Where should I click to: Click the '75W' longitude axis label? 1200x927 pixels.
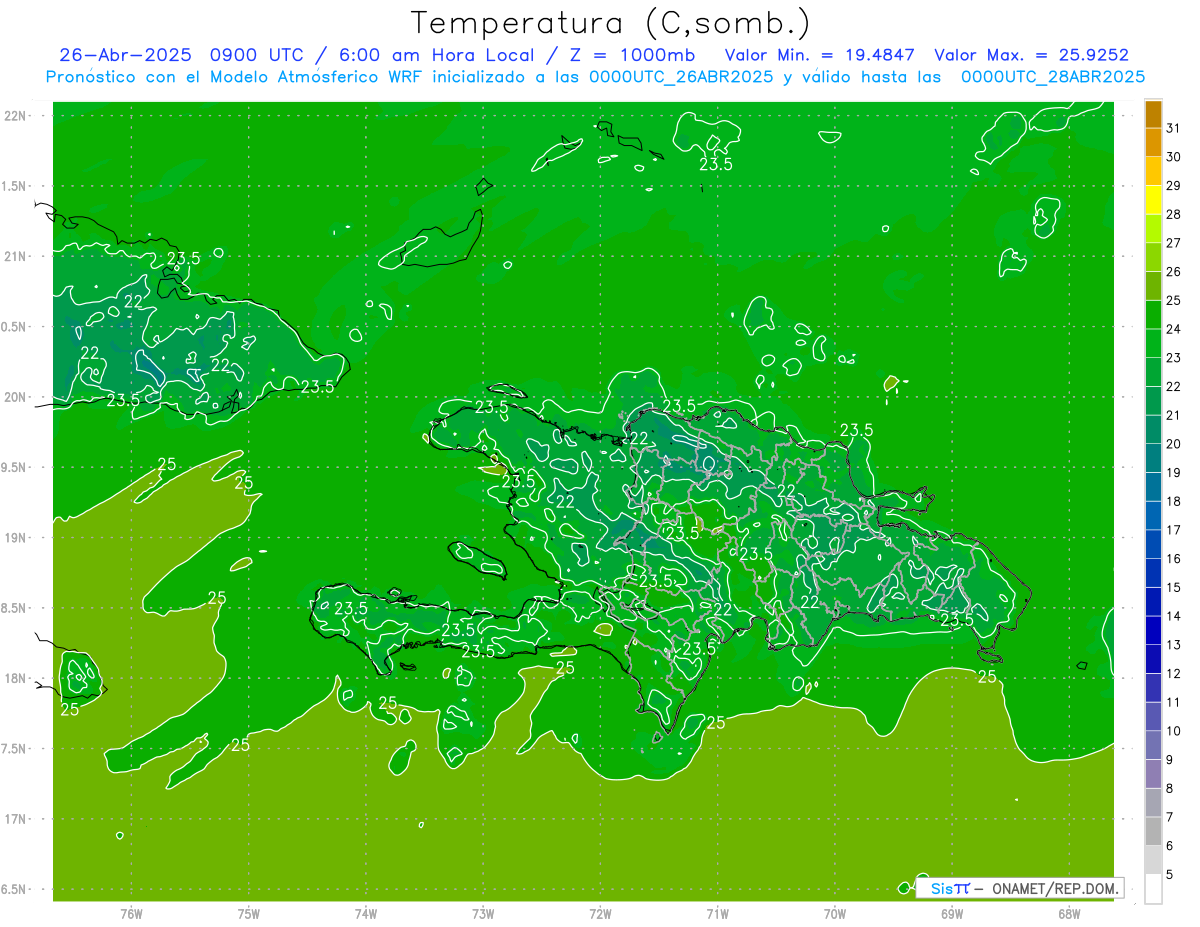point(248,913)
